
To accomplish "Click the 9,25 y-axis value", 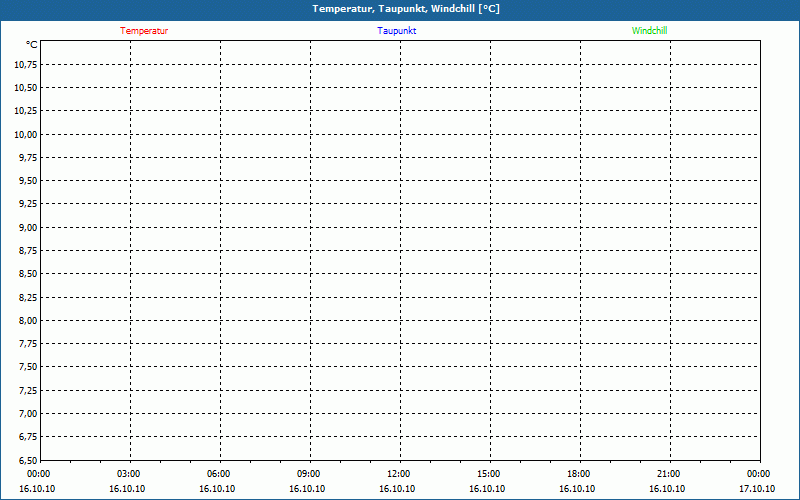I will tap(28, 204).
